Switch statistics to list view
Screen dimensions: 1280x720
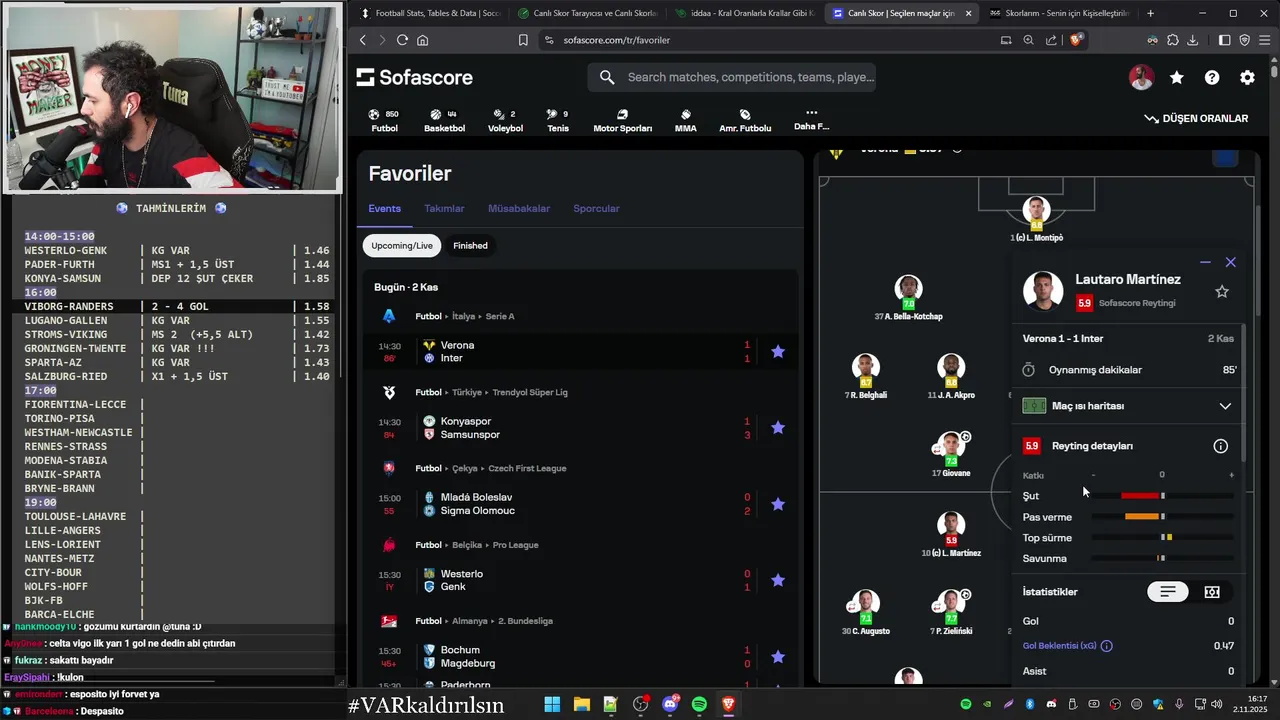click(x=1167, y=592)
